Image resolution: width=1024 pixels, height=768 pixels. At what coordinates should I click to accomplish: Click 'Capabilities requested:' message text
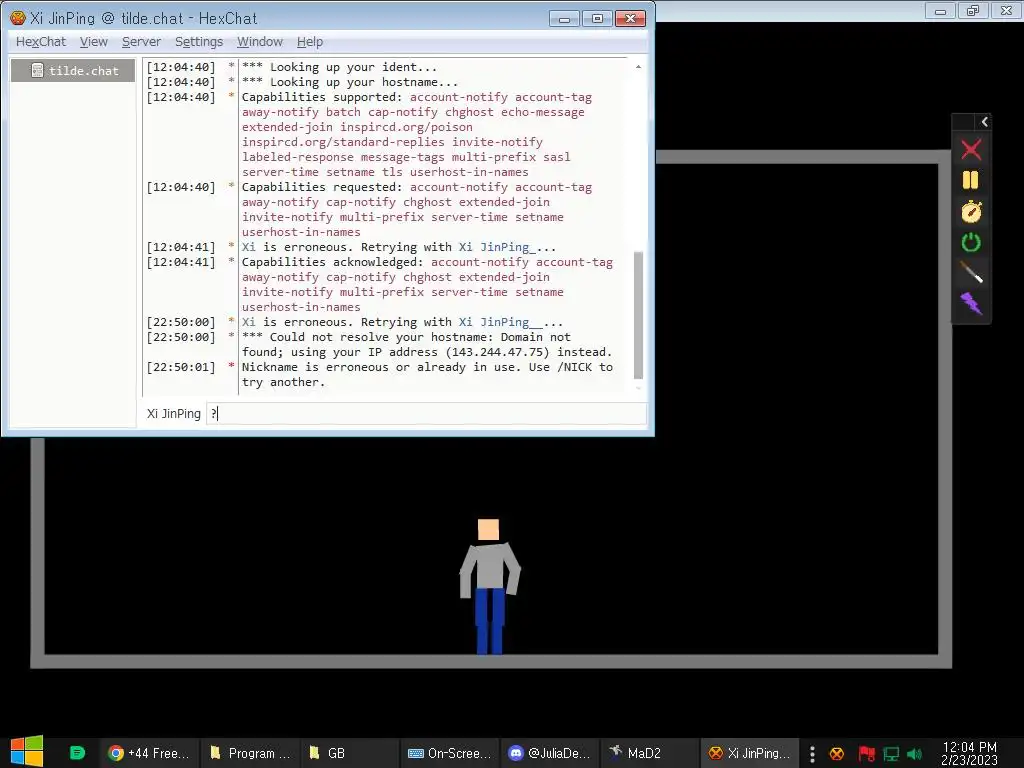coord(321,187)
